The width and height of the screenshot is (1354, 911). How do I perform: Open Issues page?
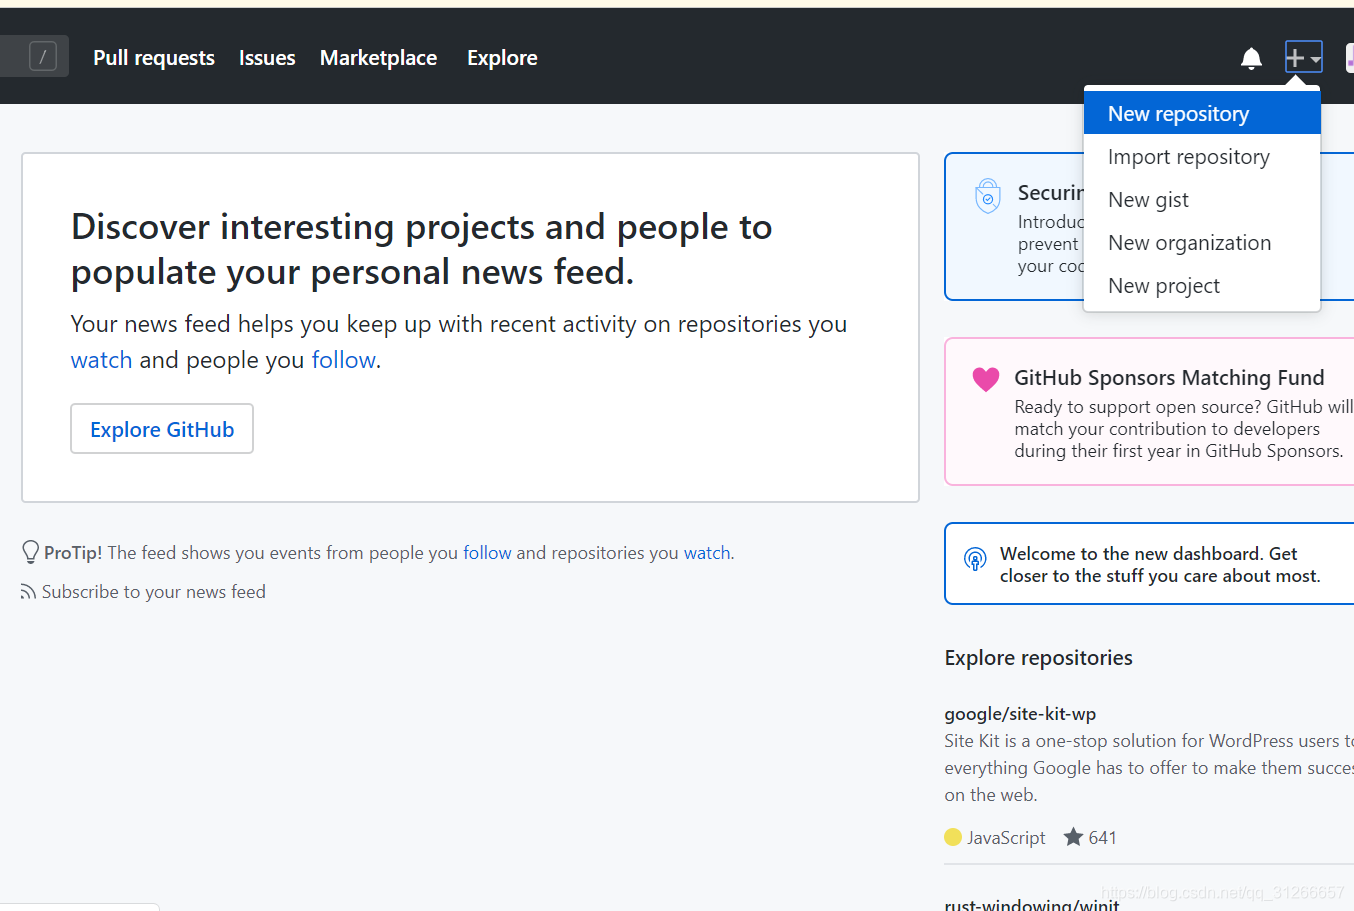point(267,58)
